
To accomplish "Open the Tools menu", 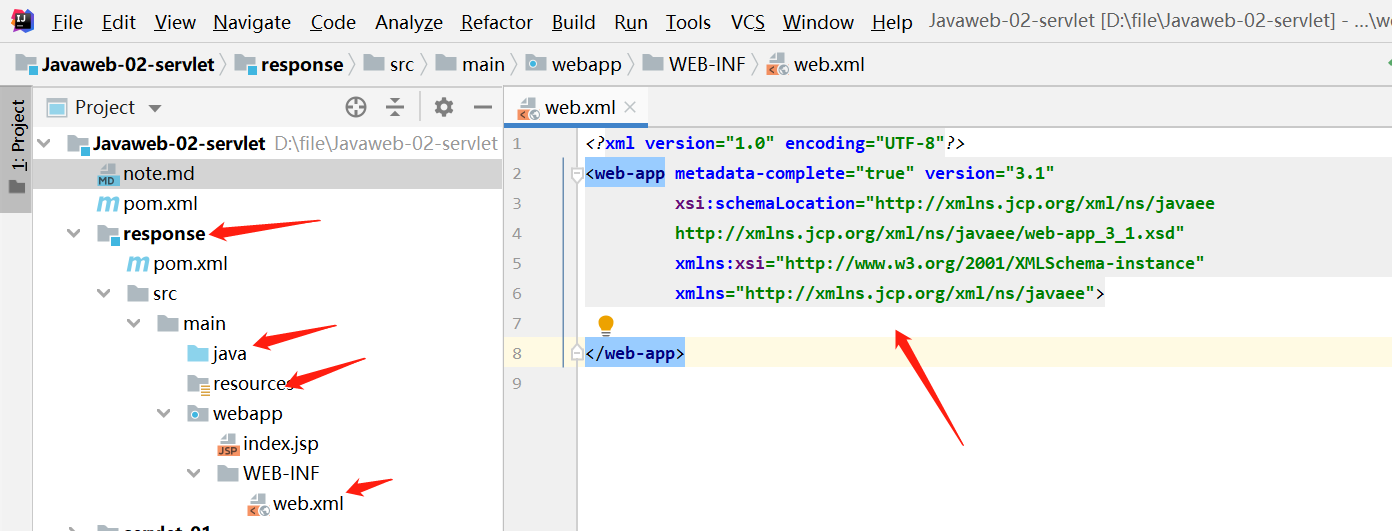I will coord(688,22).
